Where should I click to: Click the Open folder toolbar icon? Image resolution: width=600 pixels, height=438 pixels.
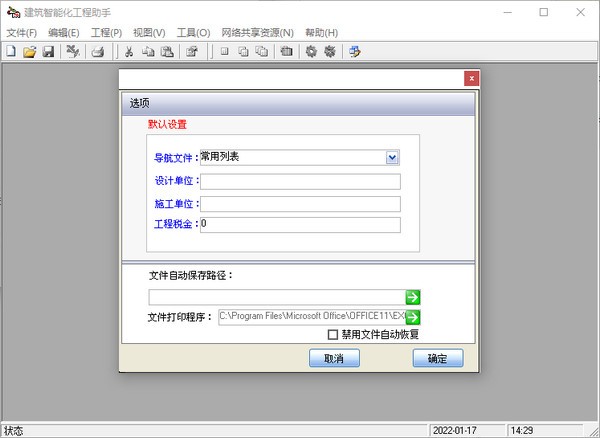tap(29, 52)
